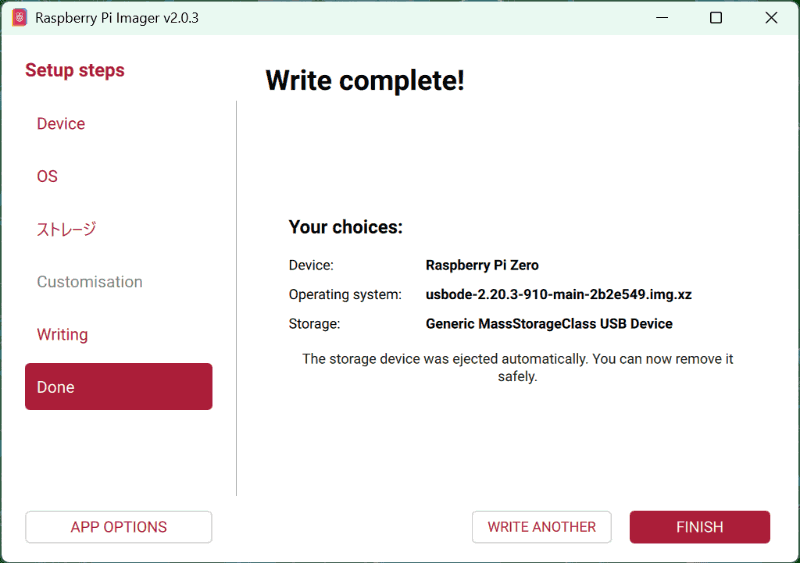This screenshot has width=800, height=563.
Task: Click the storage device ejected message
Action: tap(517, 368)
